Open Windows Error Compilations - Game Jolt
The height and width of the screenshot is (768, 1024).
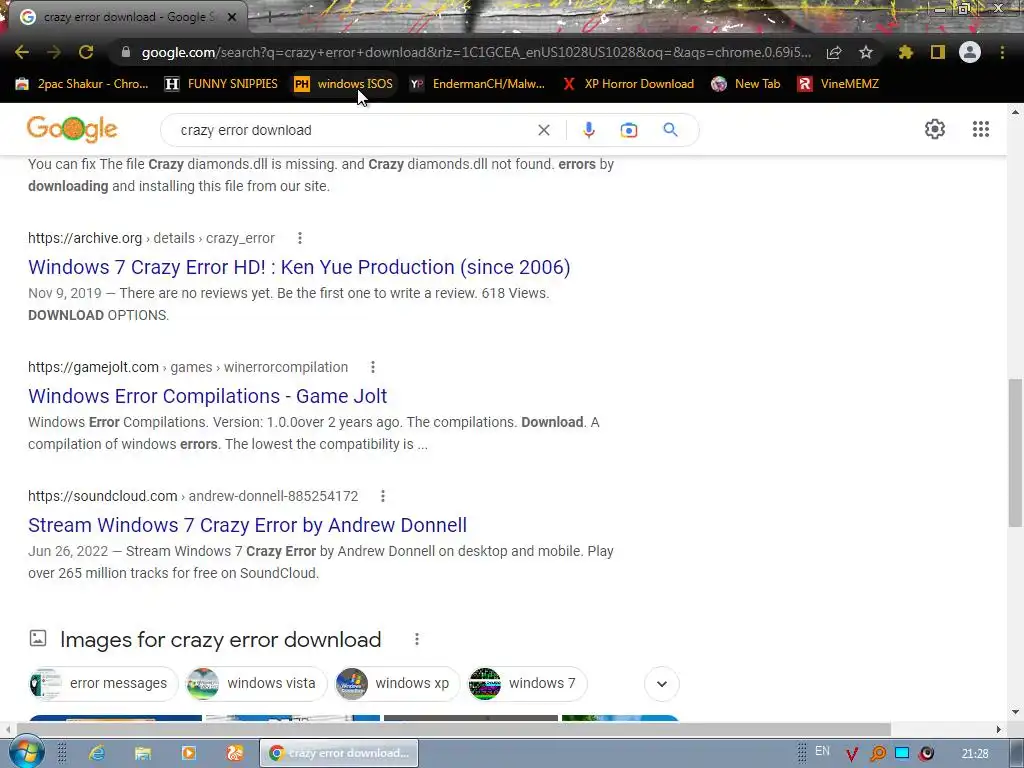tap(208, 396)
